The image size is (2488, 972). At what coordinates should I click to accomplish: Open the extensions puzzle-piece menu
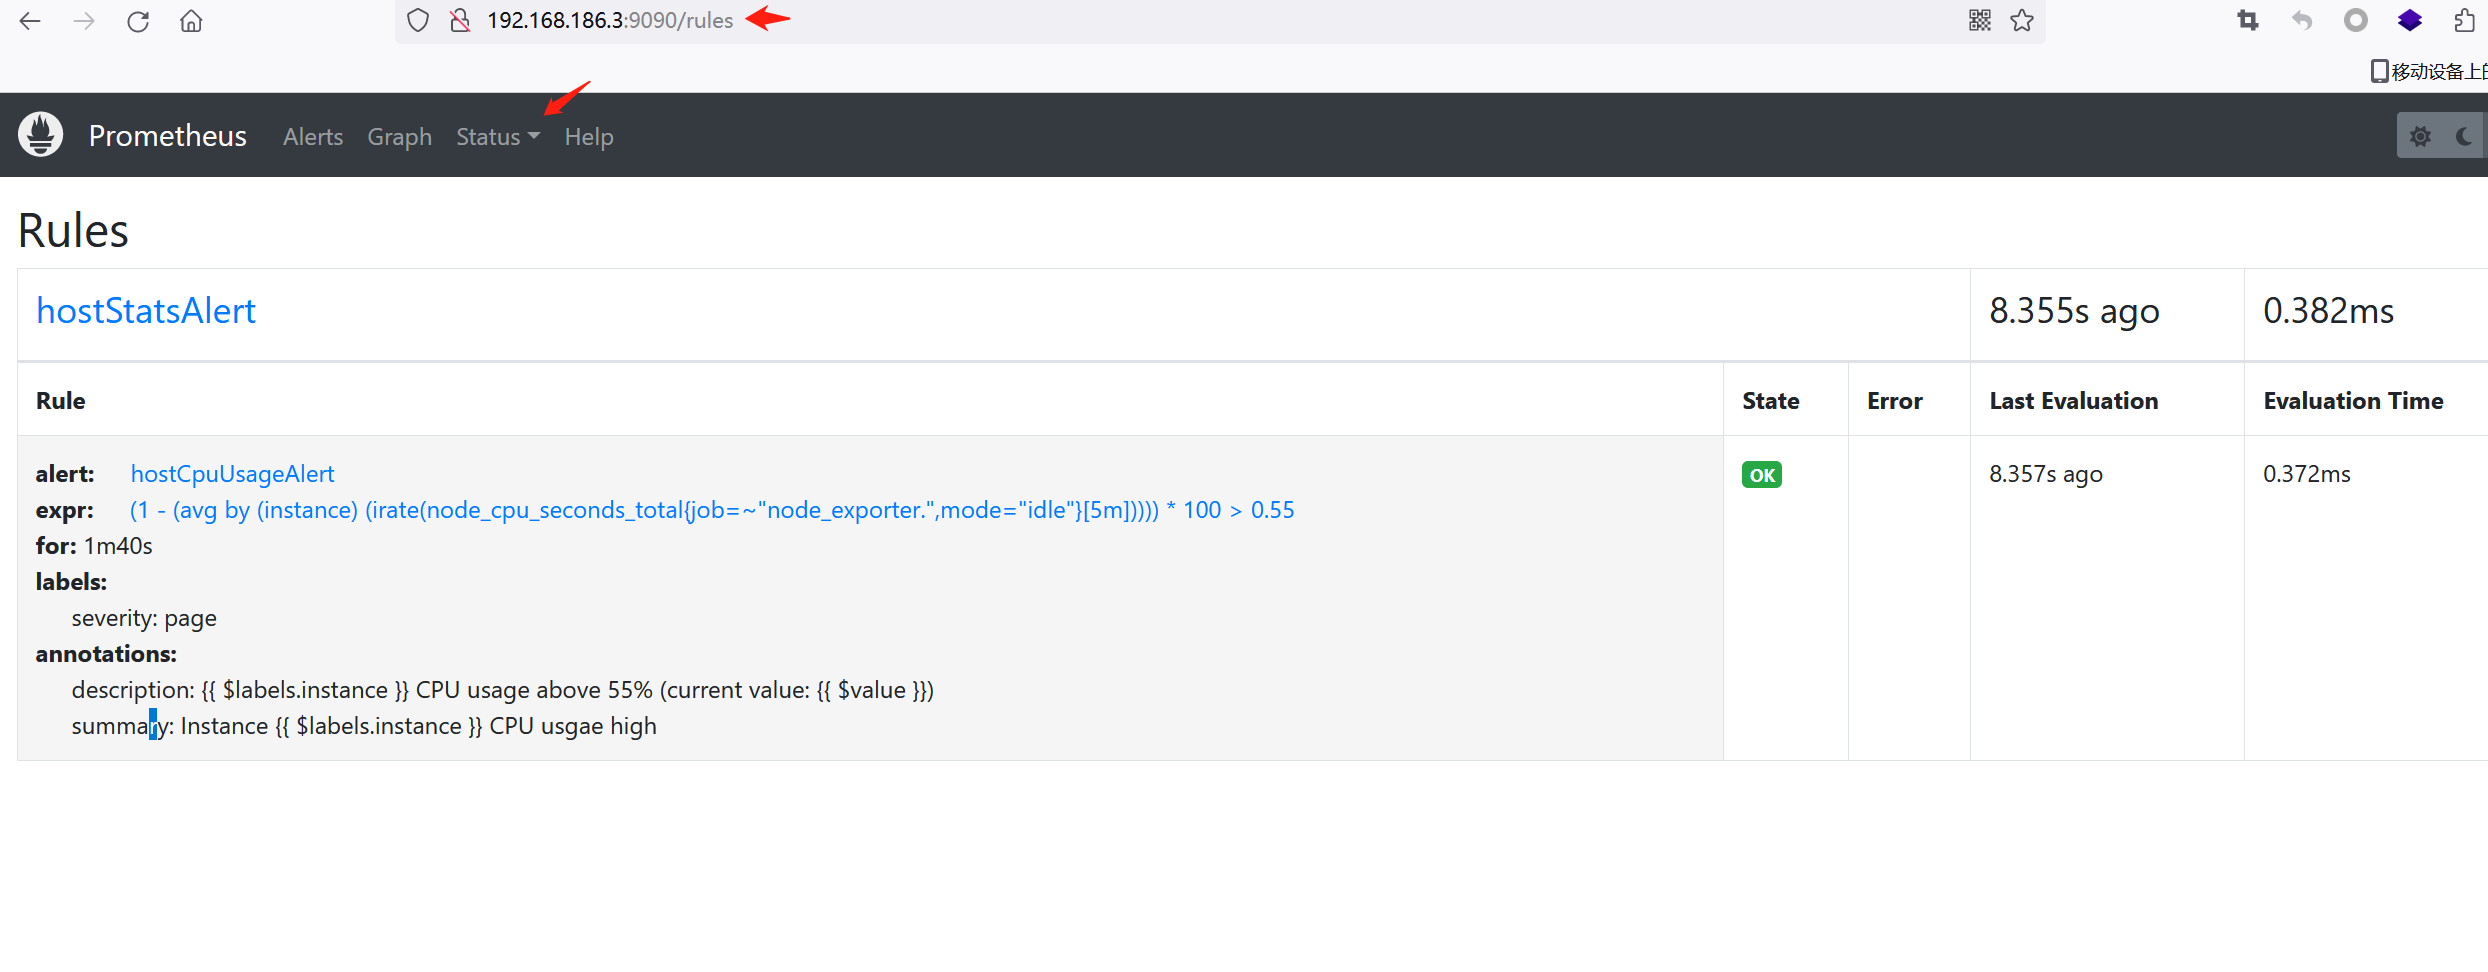pyautogui.click(x=2464, y=20)
